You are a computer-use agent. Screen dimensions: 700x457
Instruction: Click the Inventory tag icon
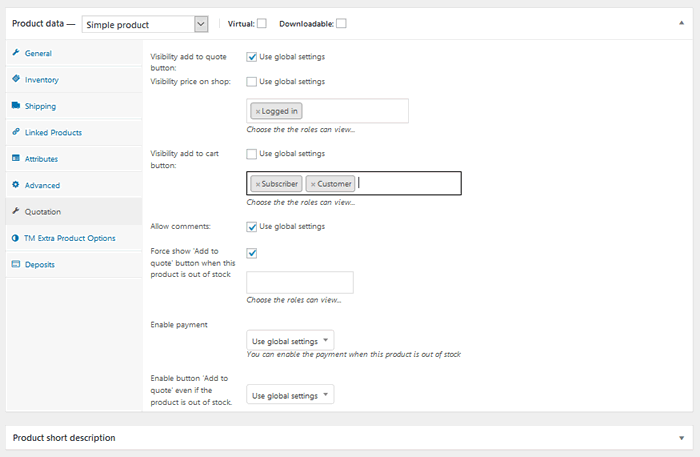click(16, 79)
